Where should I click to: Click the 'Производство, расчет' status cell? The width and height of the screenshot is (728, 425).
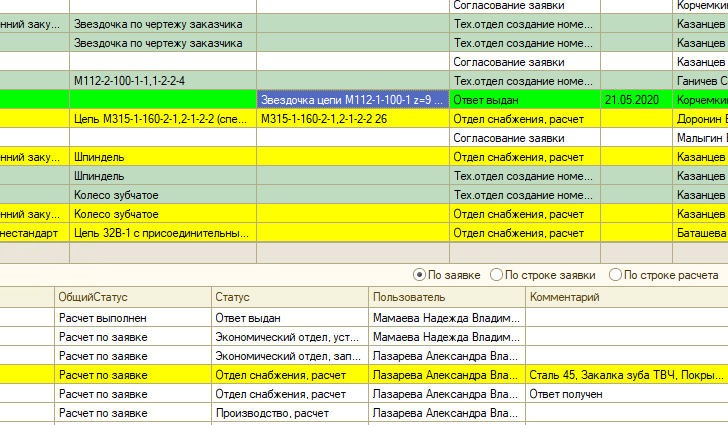pos(290,413)
